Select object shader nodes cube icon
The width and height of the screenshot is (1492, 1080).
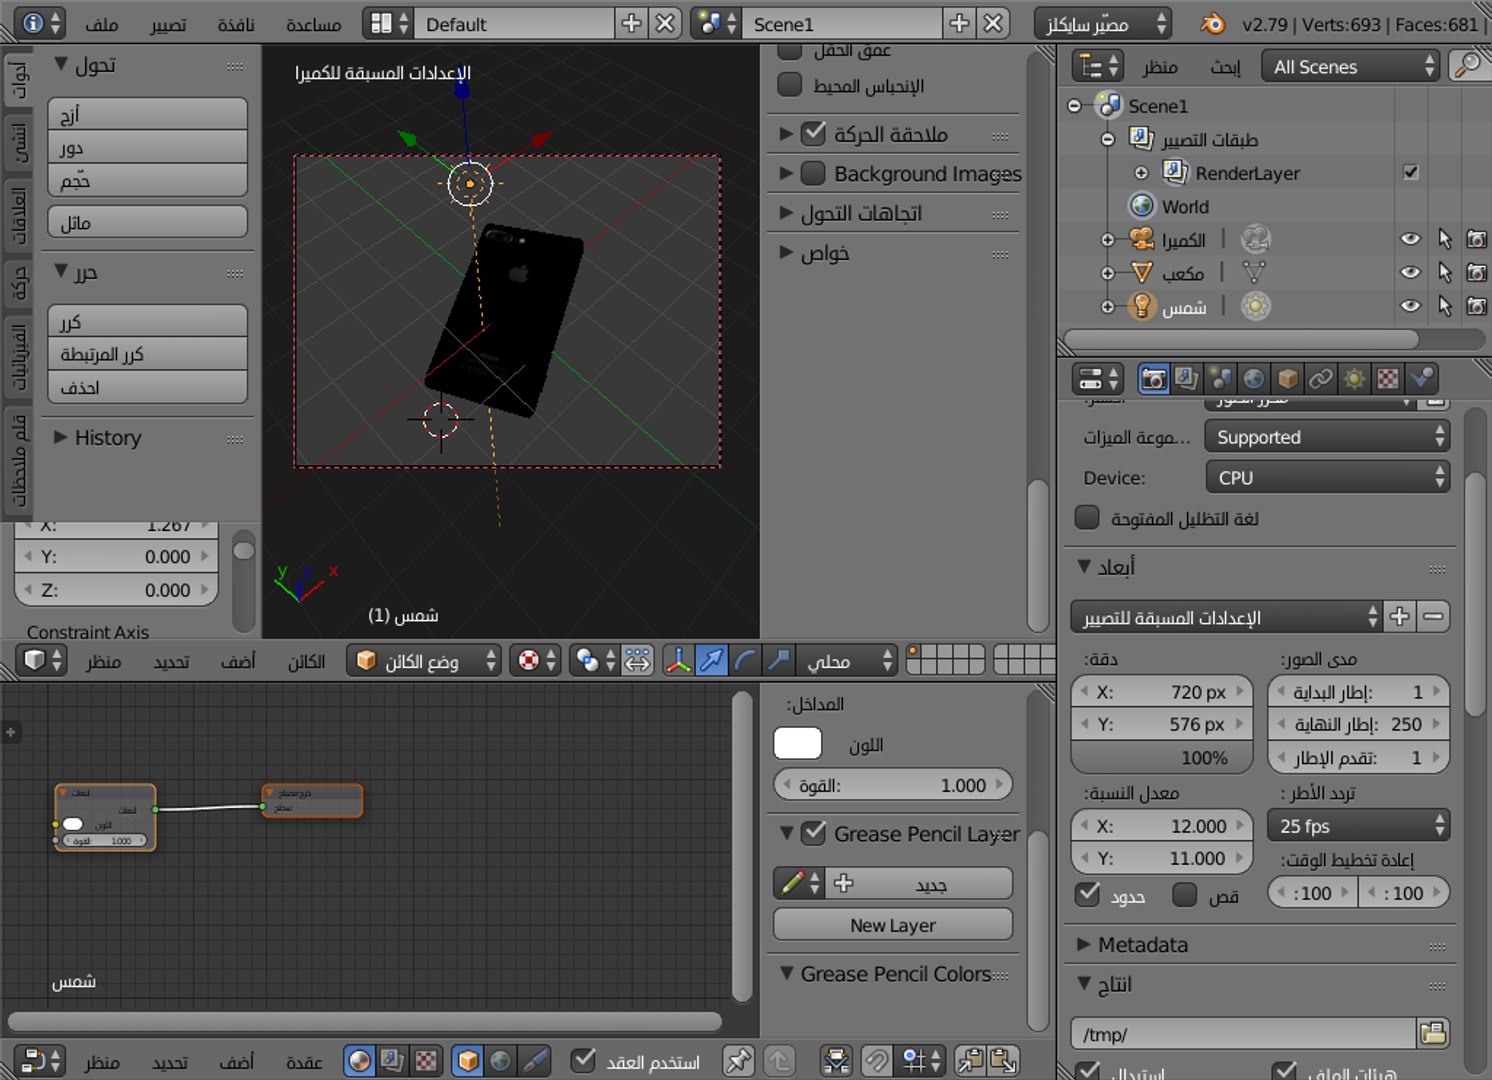coord(468,1060)
